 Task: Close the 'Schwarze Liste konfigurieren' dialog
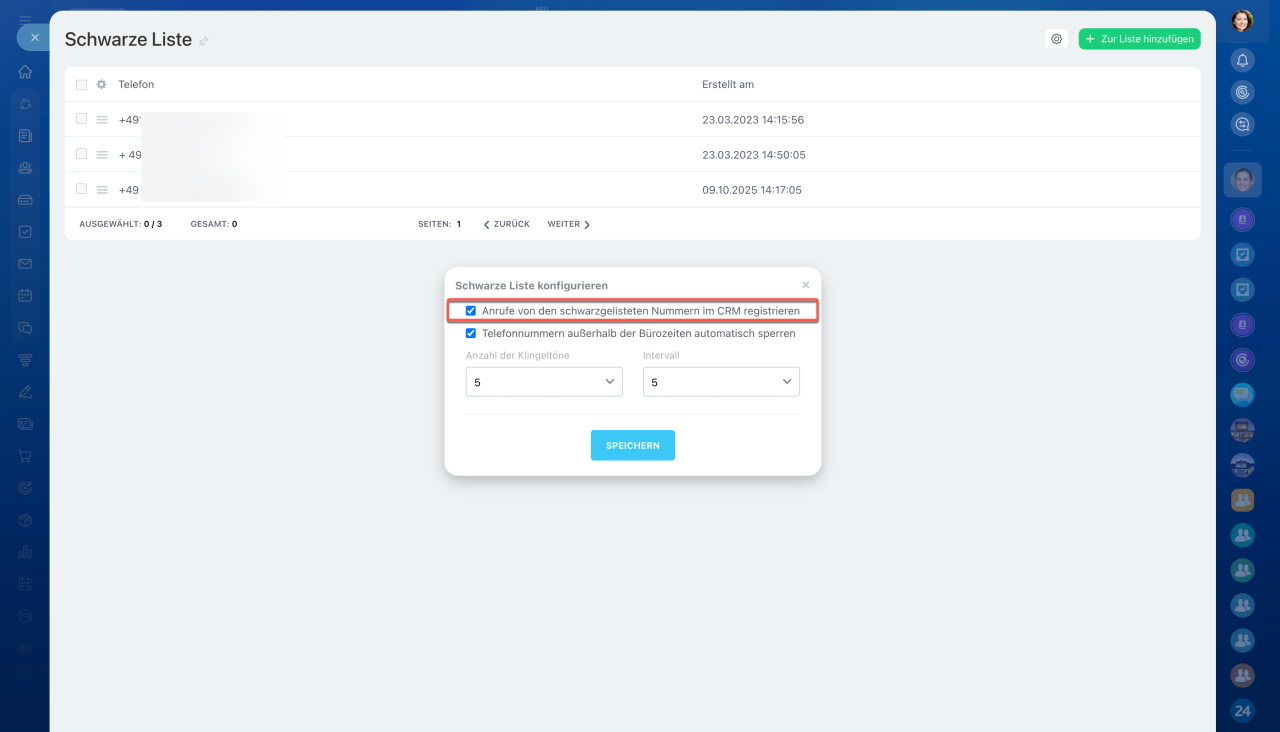[806, 285]
